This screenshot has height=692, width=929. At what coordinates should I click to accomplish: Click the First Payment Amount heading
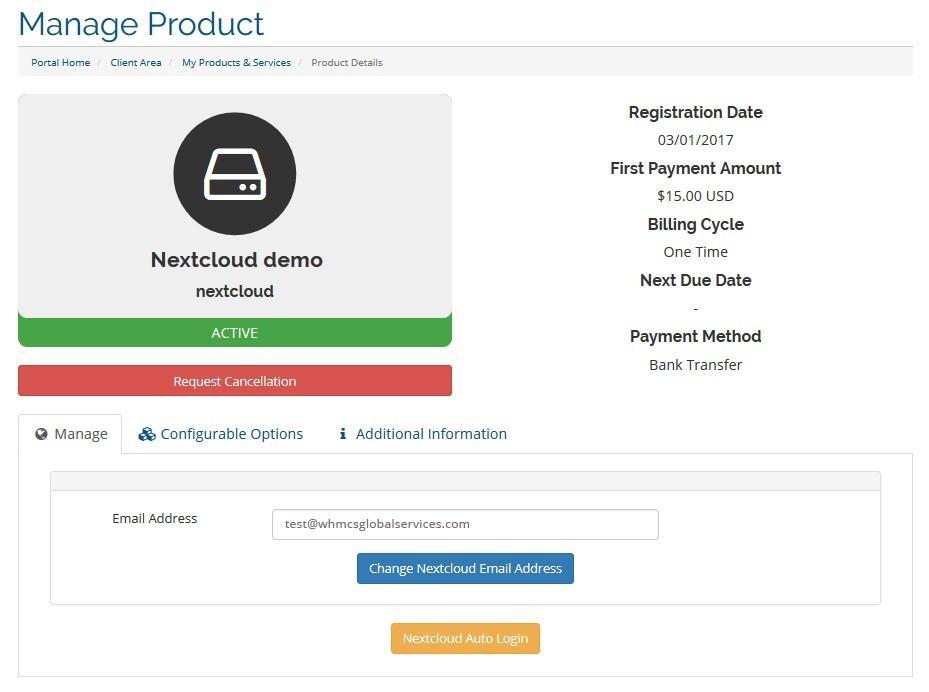(696, 169)
